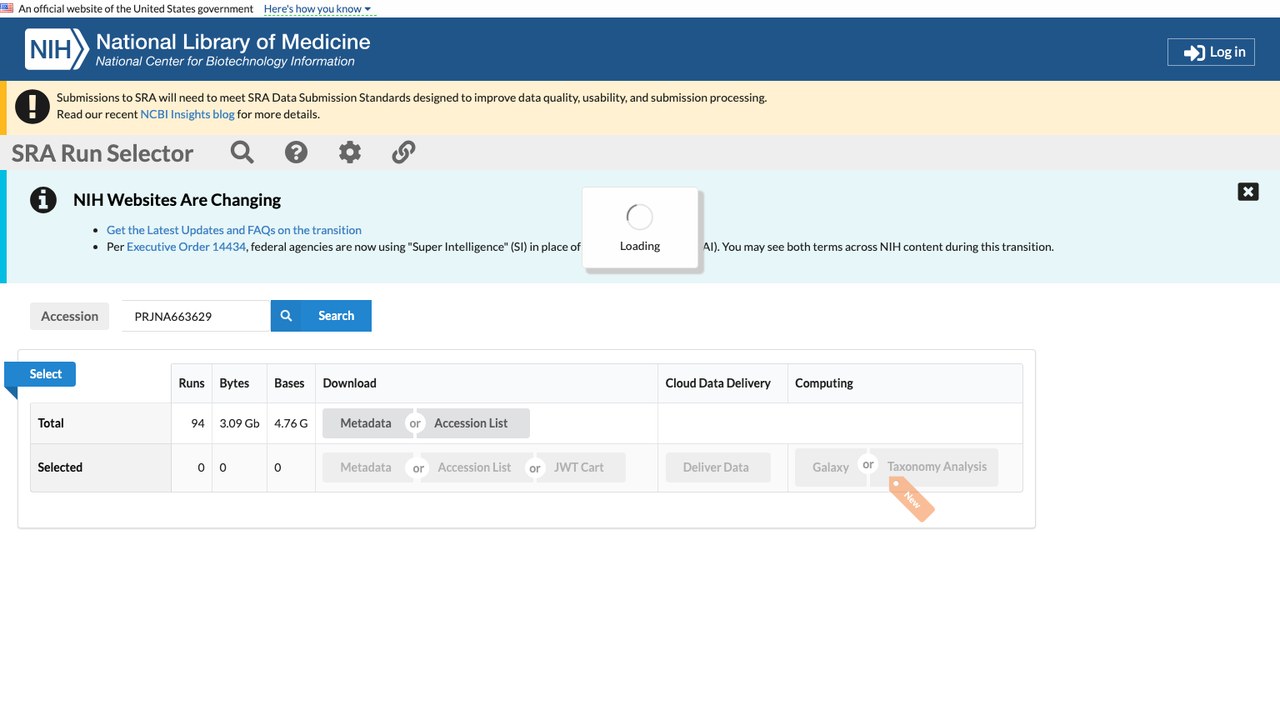The width and height of the screenshot is (1280, 720).
Task: Click the info icon in the NIH banner
Action: 43,200
